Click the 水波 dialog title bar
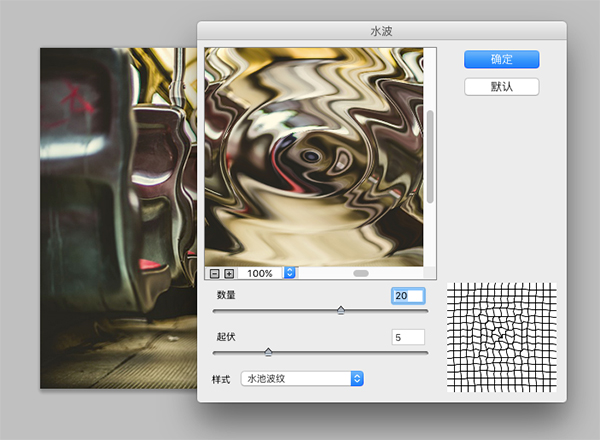This screenshot has height=440, width=600. 381,31
